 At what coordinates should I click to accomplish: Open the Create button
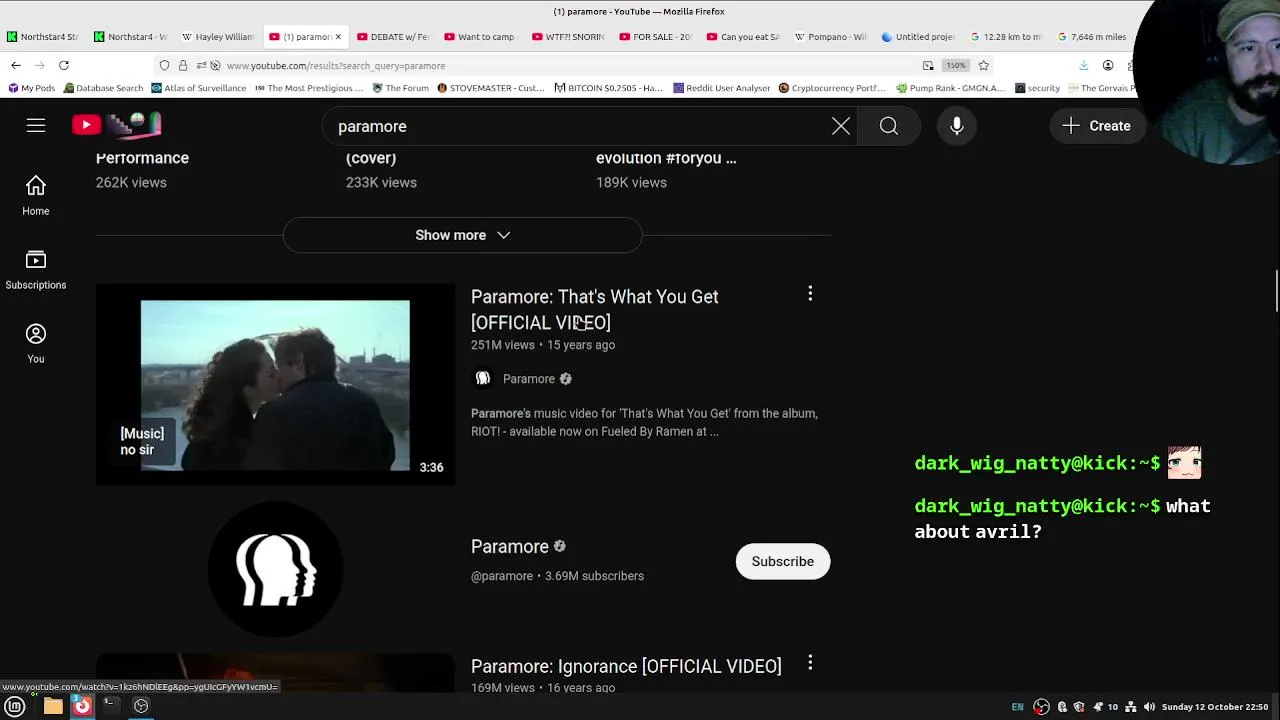pos(1097,126)
